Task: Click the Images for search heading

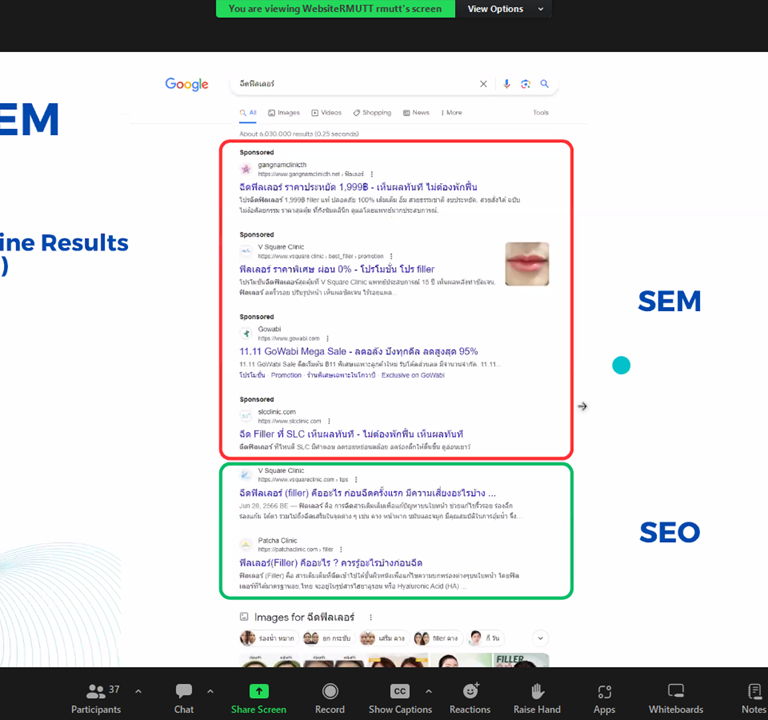Action: click(304, 617)
